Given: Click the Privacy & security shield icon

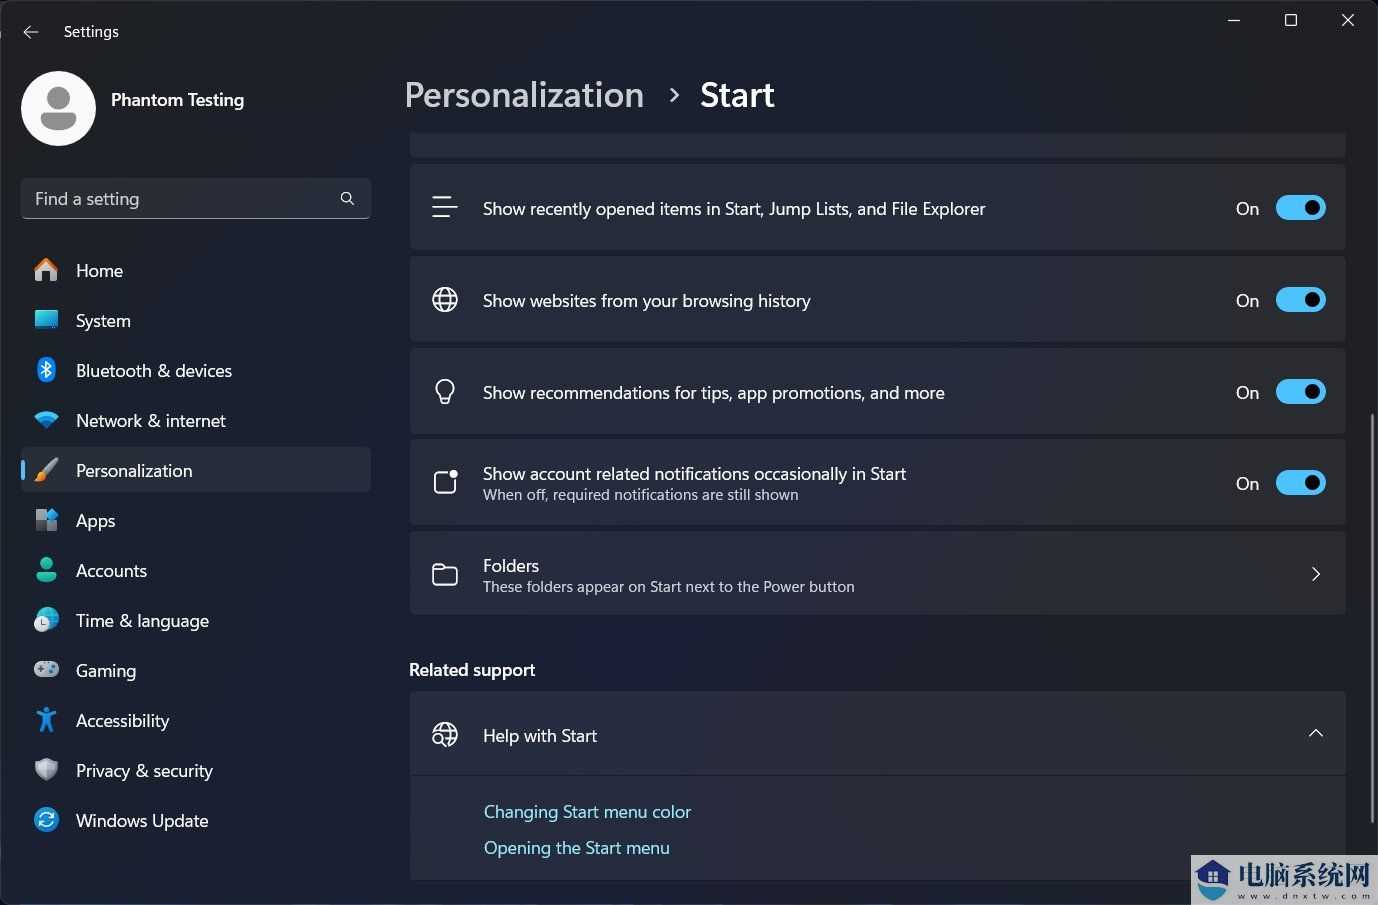Looking at the screenshot, I should click(46, 770).
